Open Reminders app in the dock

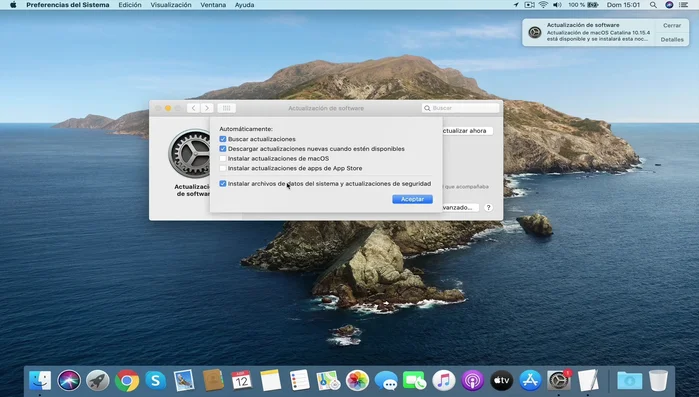coord(300,381)
